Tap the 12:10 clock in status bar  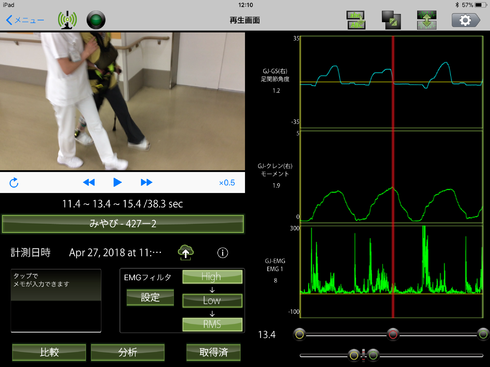click(246, 5)
